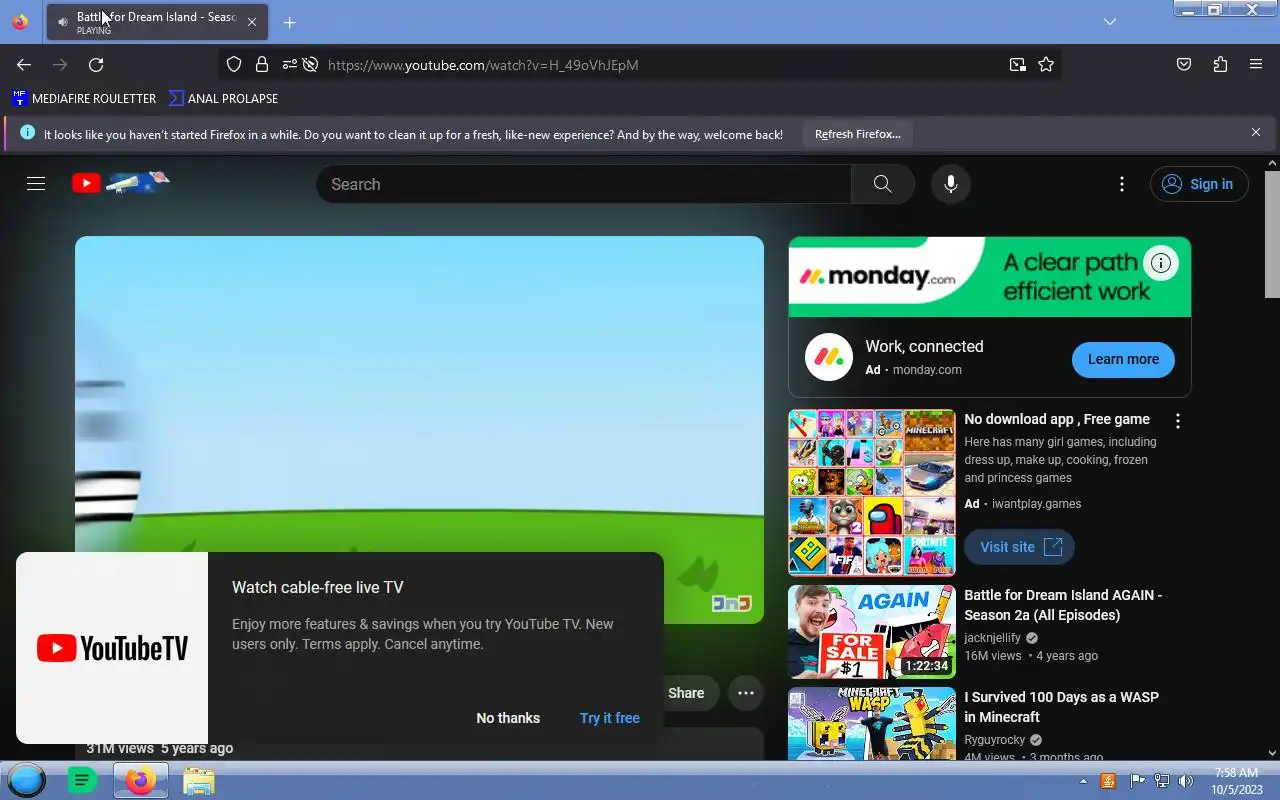Click Try it free for YouTube TV
Image resolution: width=1280 pixels, height=800 pixels.
coord(610,718)
